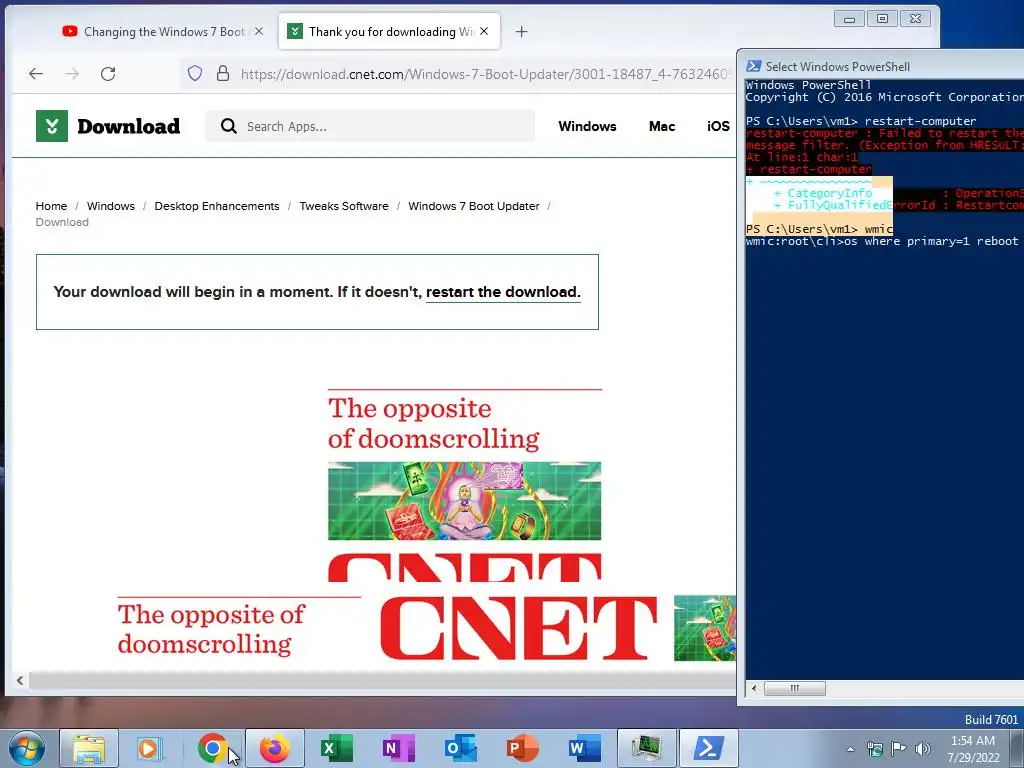The height and width of the screenshot is (768, 1024).
Task: Open Google Chrome from the taskbar
Action: [x=212, y=748]
